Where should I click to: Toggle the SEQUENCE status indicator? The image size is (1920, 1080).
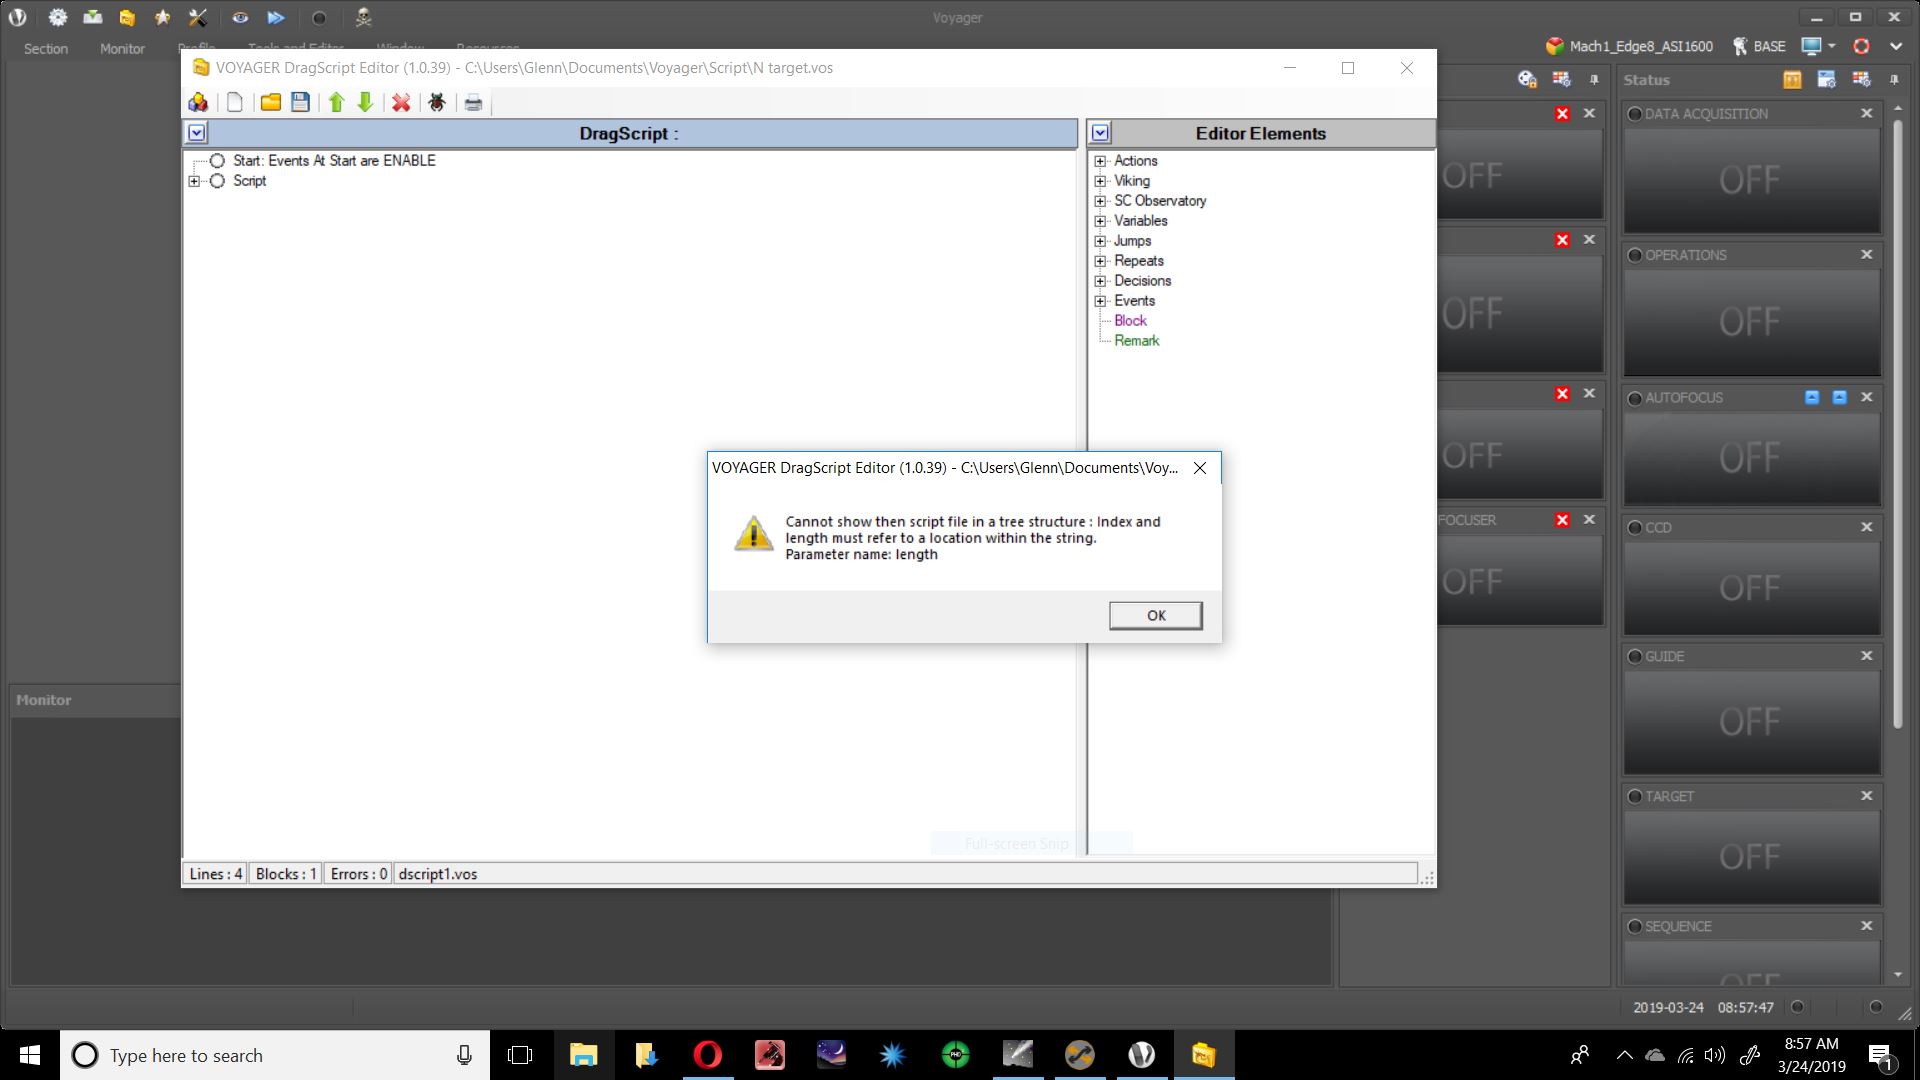(x=1635, y=927)
